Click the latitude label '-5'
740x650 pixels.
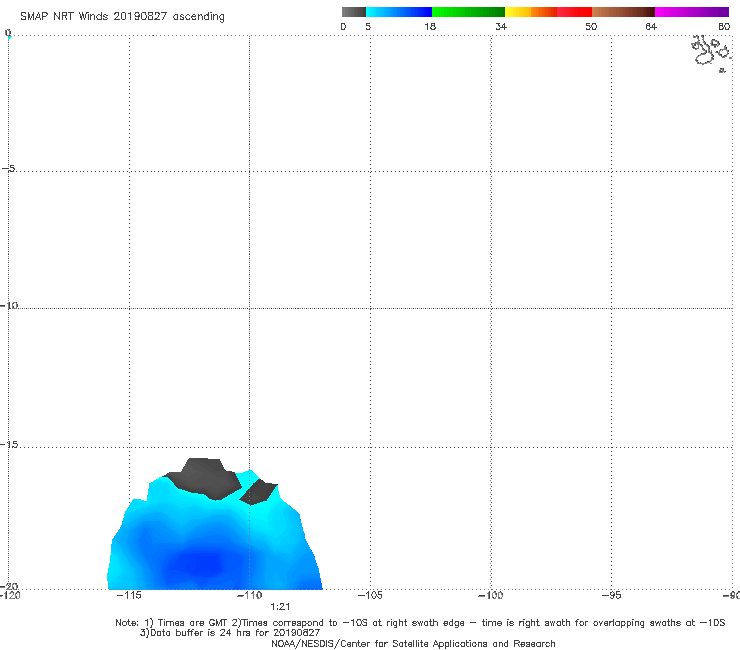coord(9,169)
